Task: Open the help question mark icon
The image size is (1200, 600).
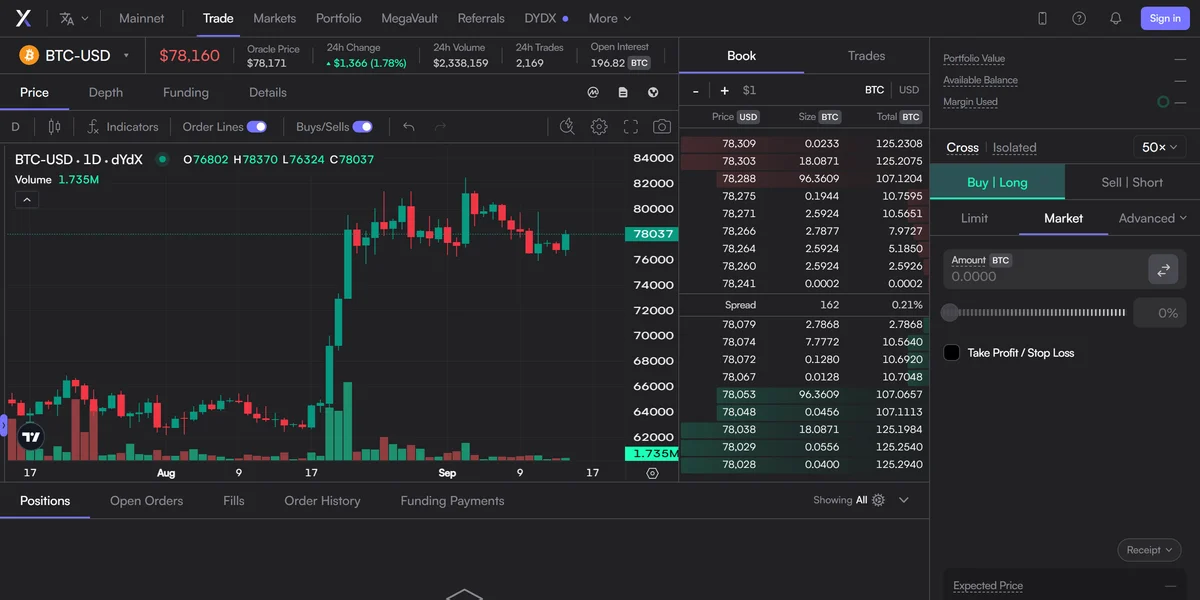Action: coord(1079,18)
